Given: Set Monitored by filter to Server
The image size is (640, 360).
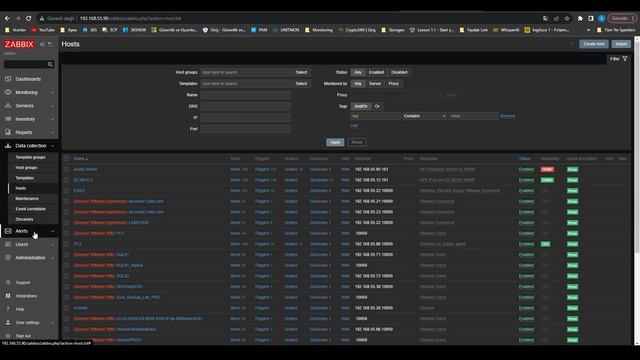Looking at the screenshot, I should coord(375,84).
